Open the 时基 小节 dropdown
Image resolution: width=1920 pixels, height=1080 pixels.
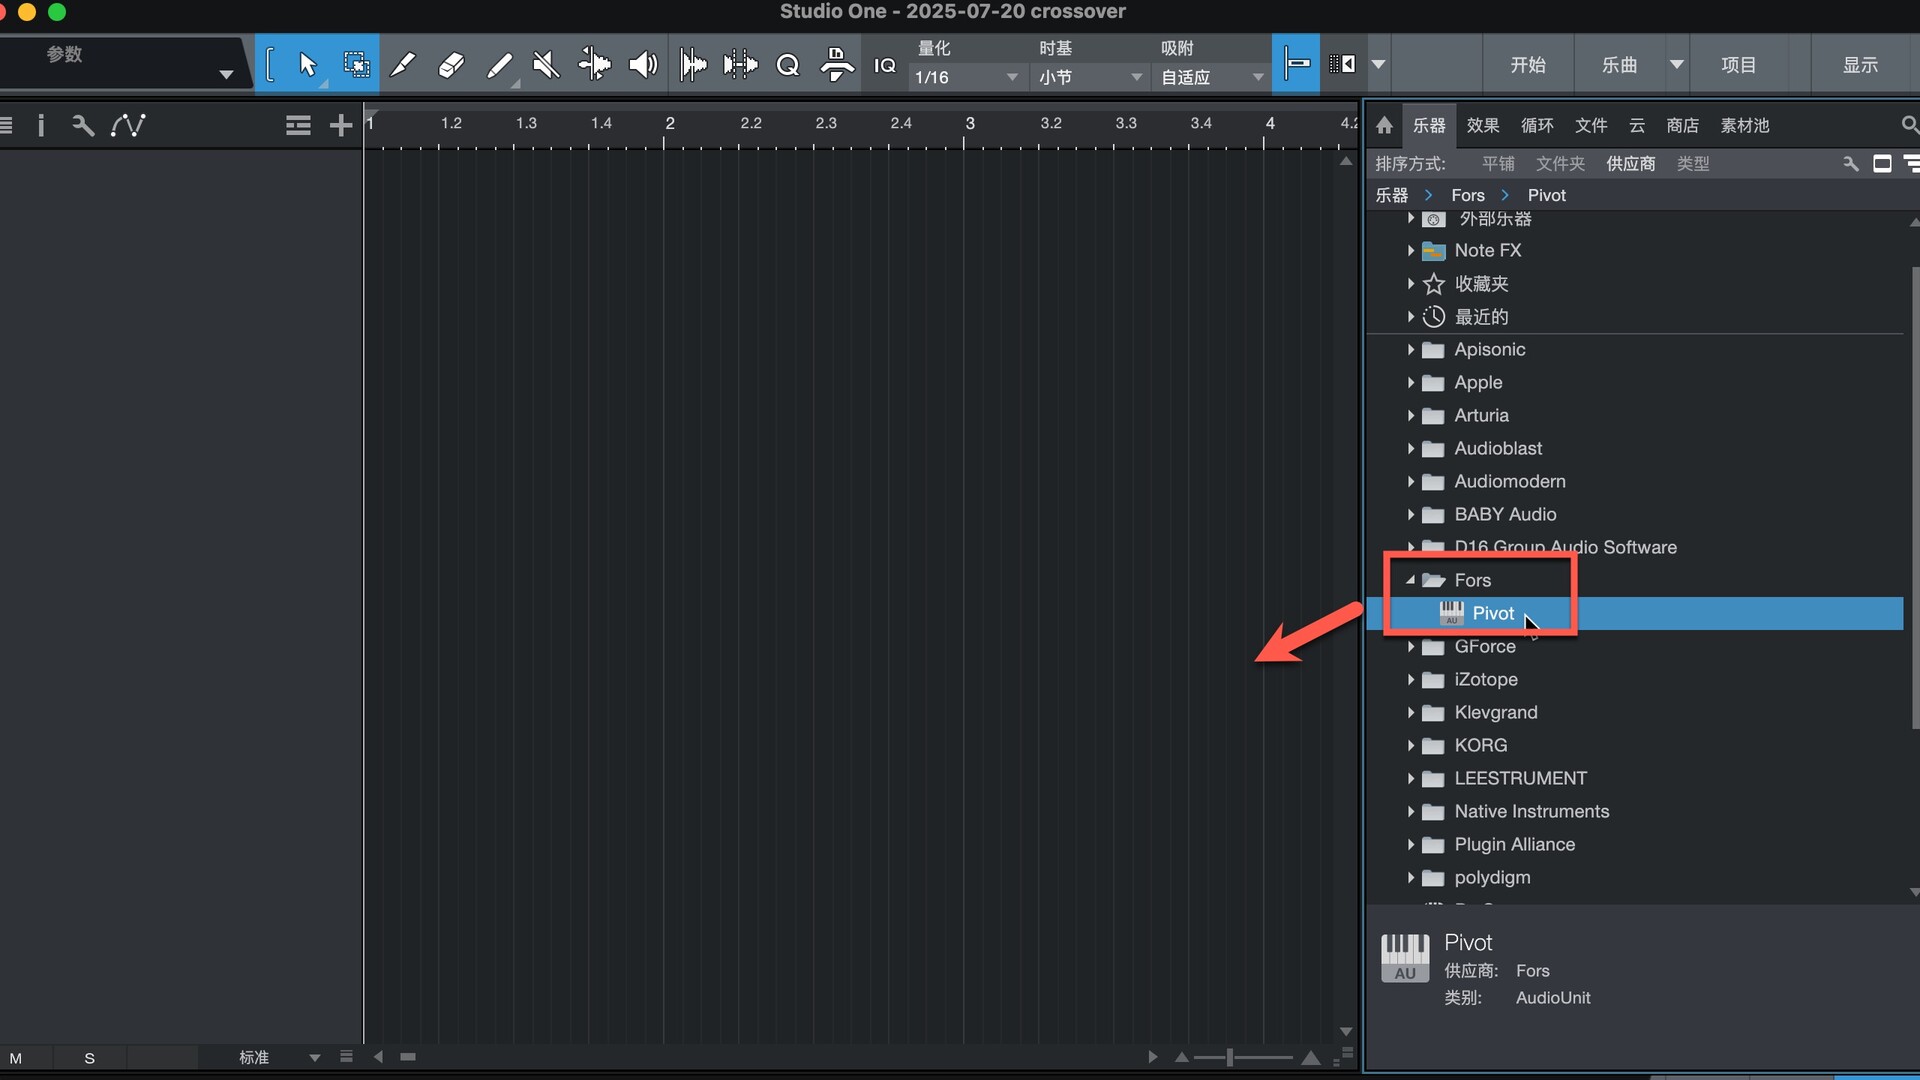point(1090,77)
